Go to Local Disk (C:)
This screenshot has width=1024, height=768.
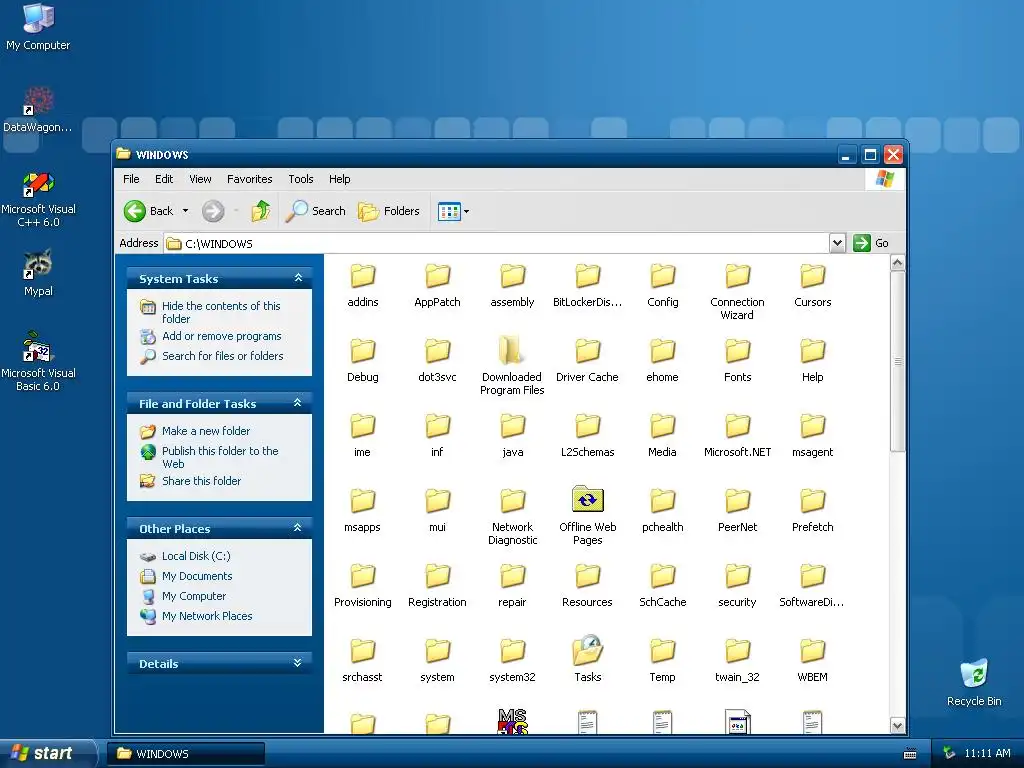click(196, 556)
